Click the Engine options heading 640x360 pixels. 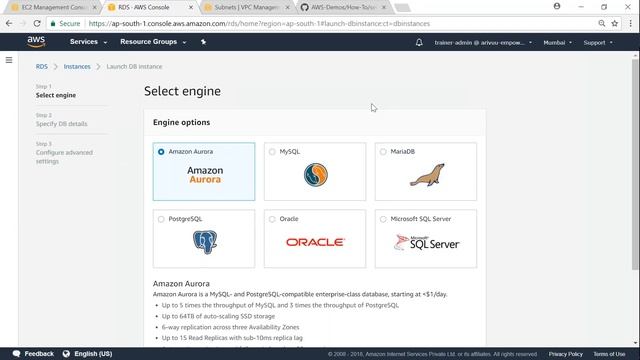(x=181, y=122)
